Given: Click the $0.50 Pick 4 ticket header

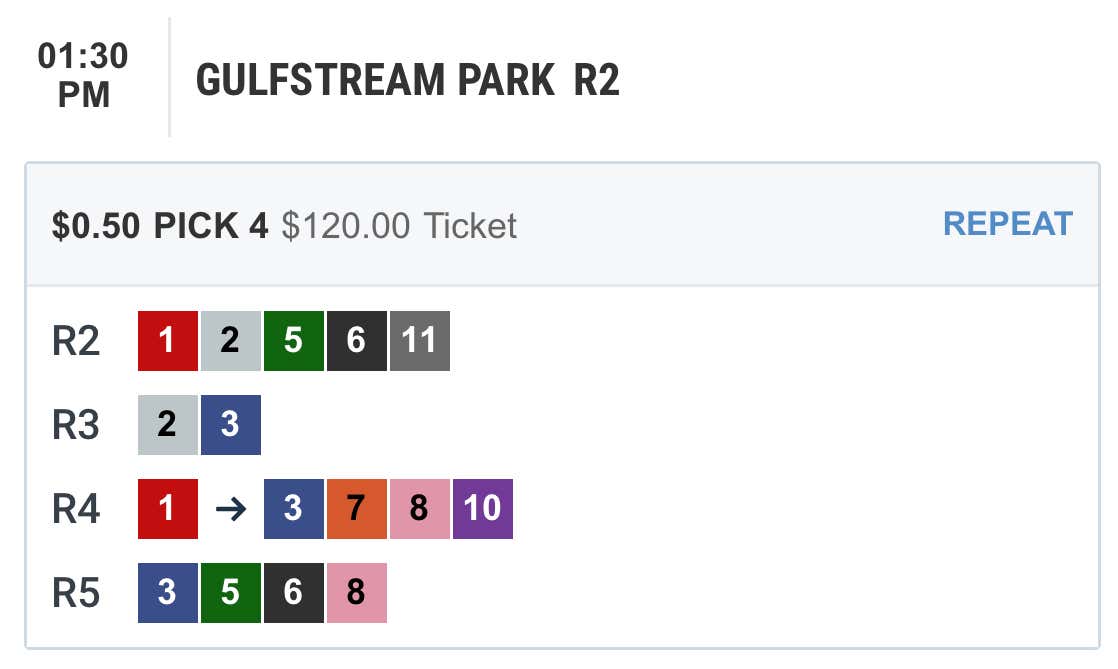Looking at the screenshot, I should (x=563, y=225).
